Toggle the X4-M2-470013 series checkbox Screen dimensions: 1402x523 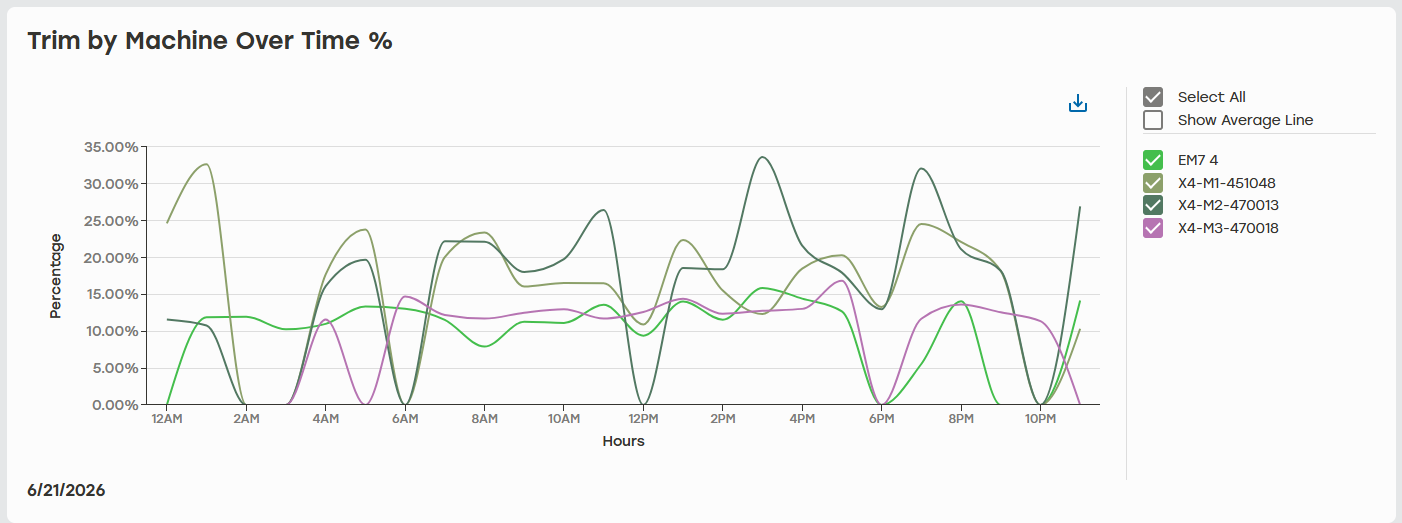(x=1153, y=205)
